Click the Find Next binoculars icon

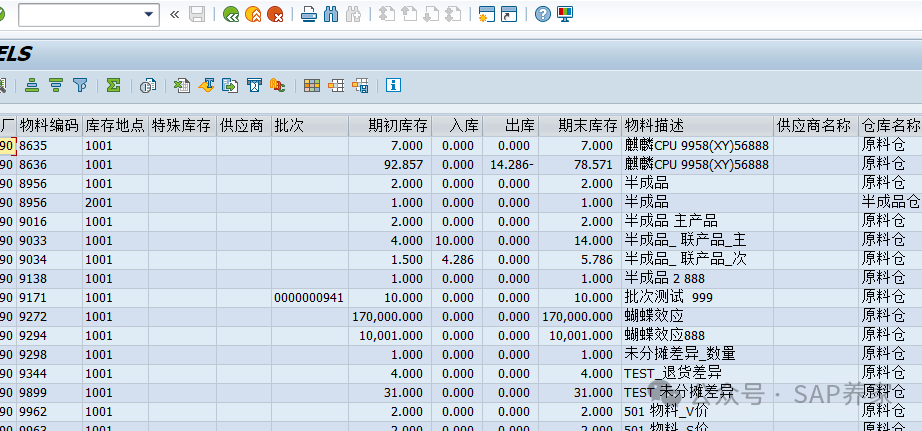point(353,14)
